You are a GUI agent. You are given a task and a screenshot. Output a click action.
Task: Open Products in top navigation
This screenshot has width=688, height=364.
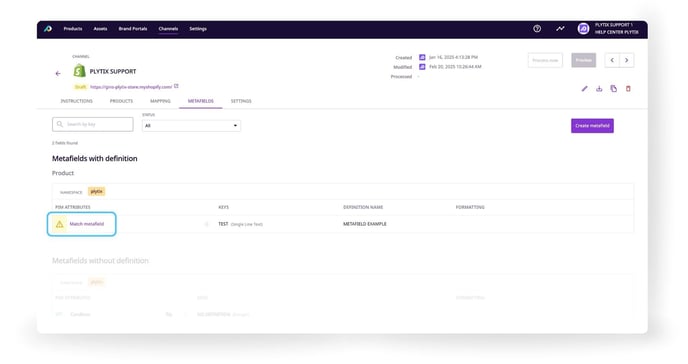73,29
